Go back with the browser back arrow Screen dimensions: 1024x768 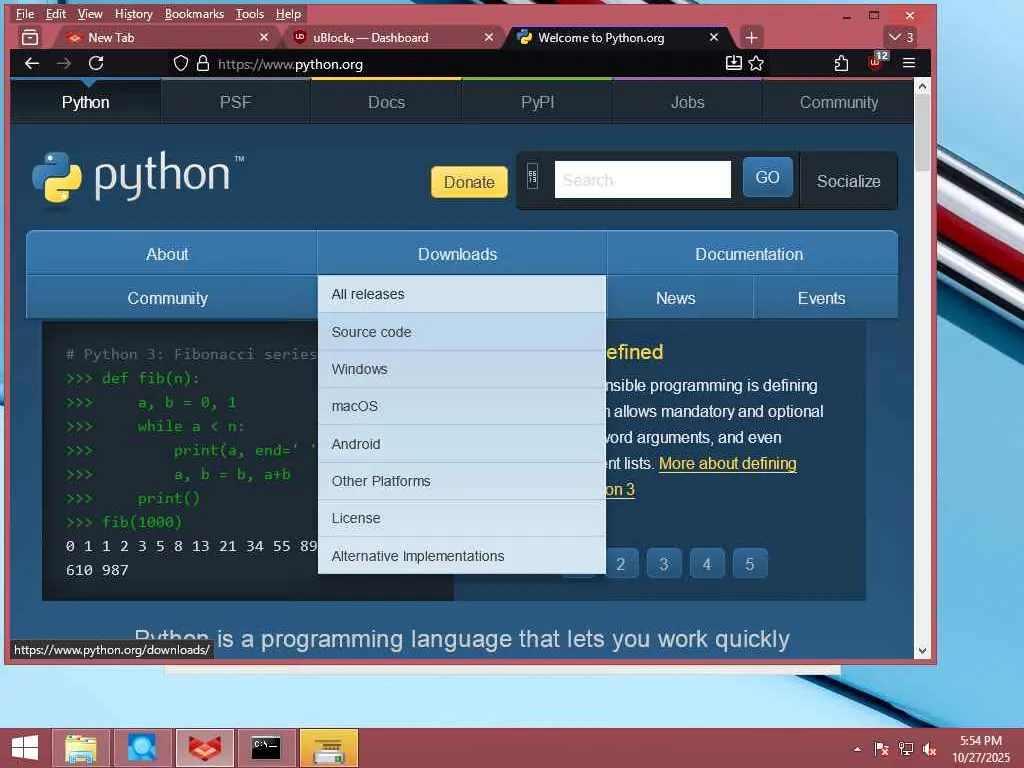pyautogui.click(x=31, y=63)
